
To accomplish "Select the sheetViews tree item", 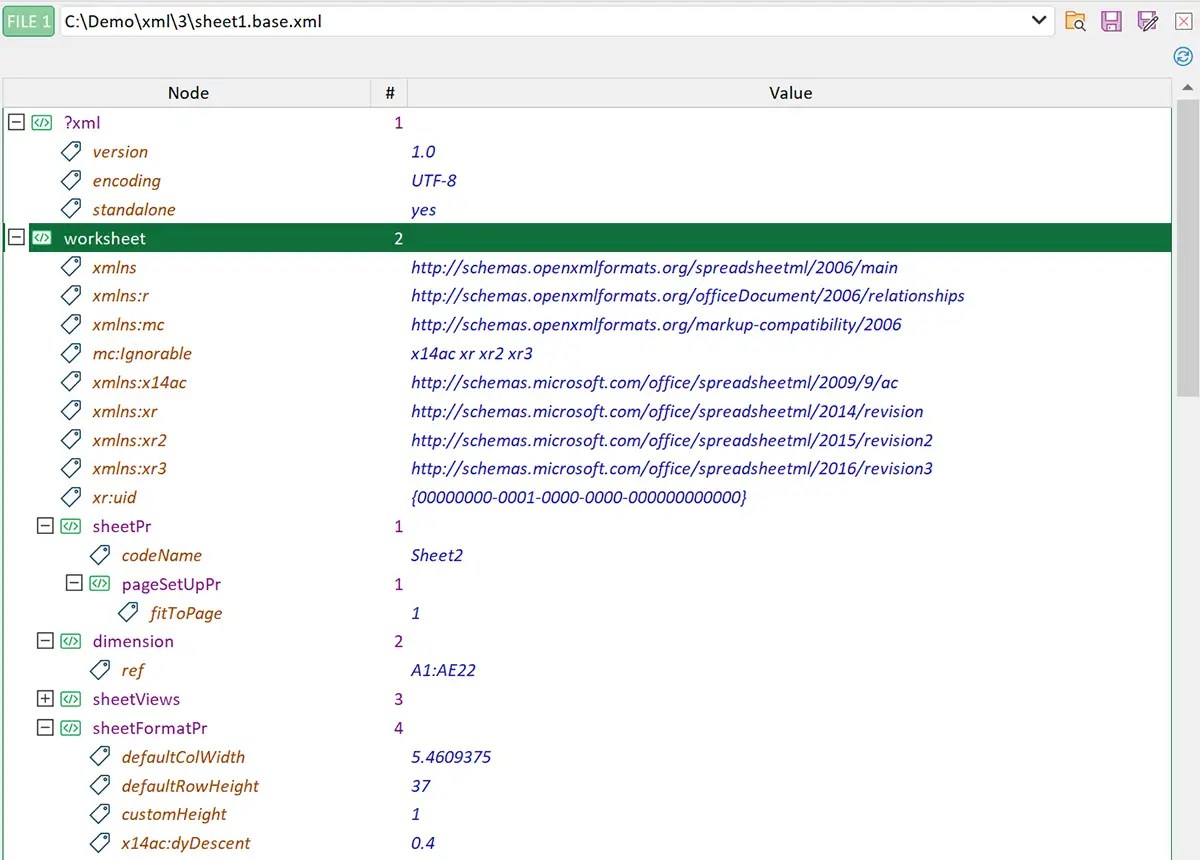I will coord(136,699).
